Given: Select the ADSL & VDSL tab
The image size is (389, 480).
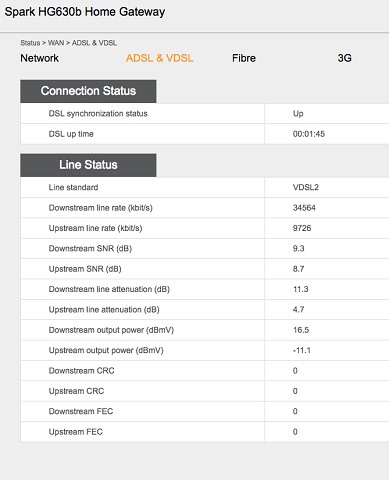Looking at the screenshot, I should coord(159,58).
